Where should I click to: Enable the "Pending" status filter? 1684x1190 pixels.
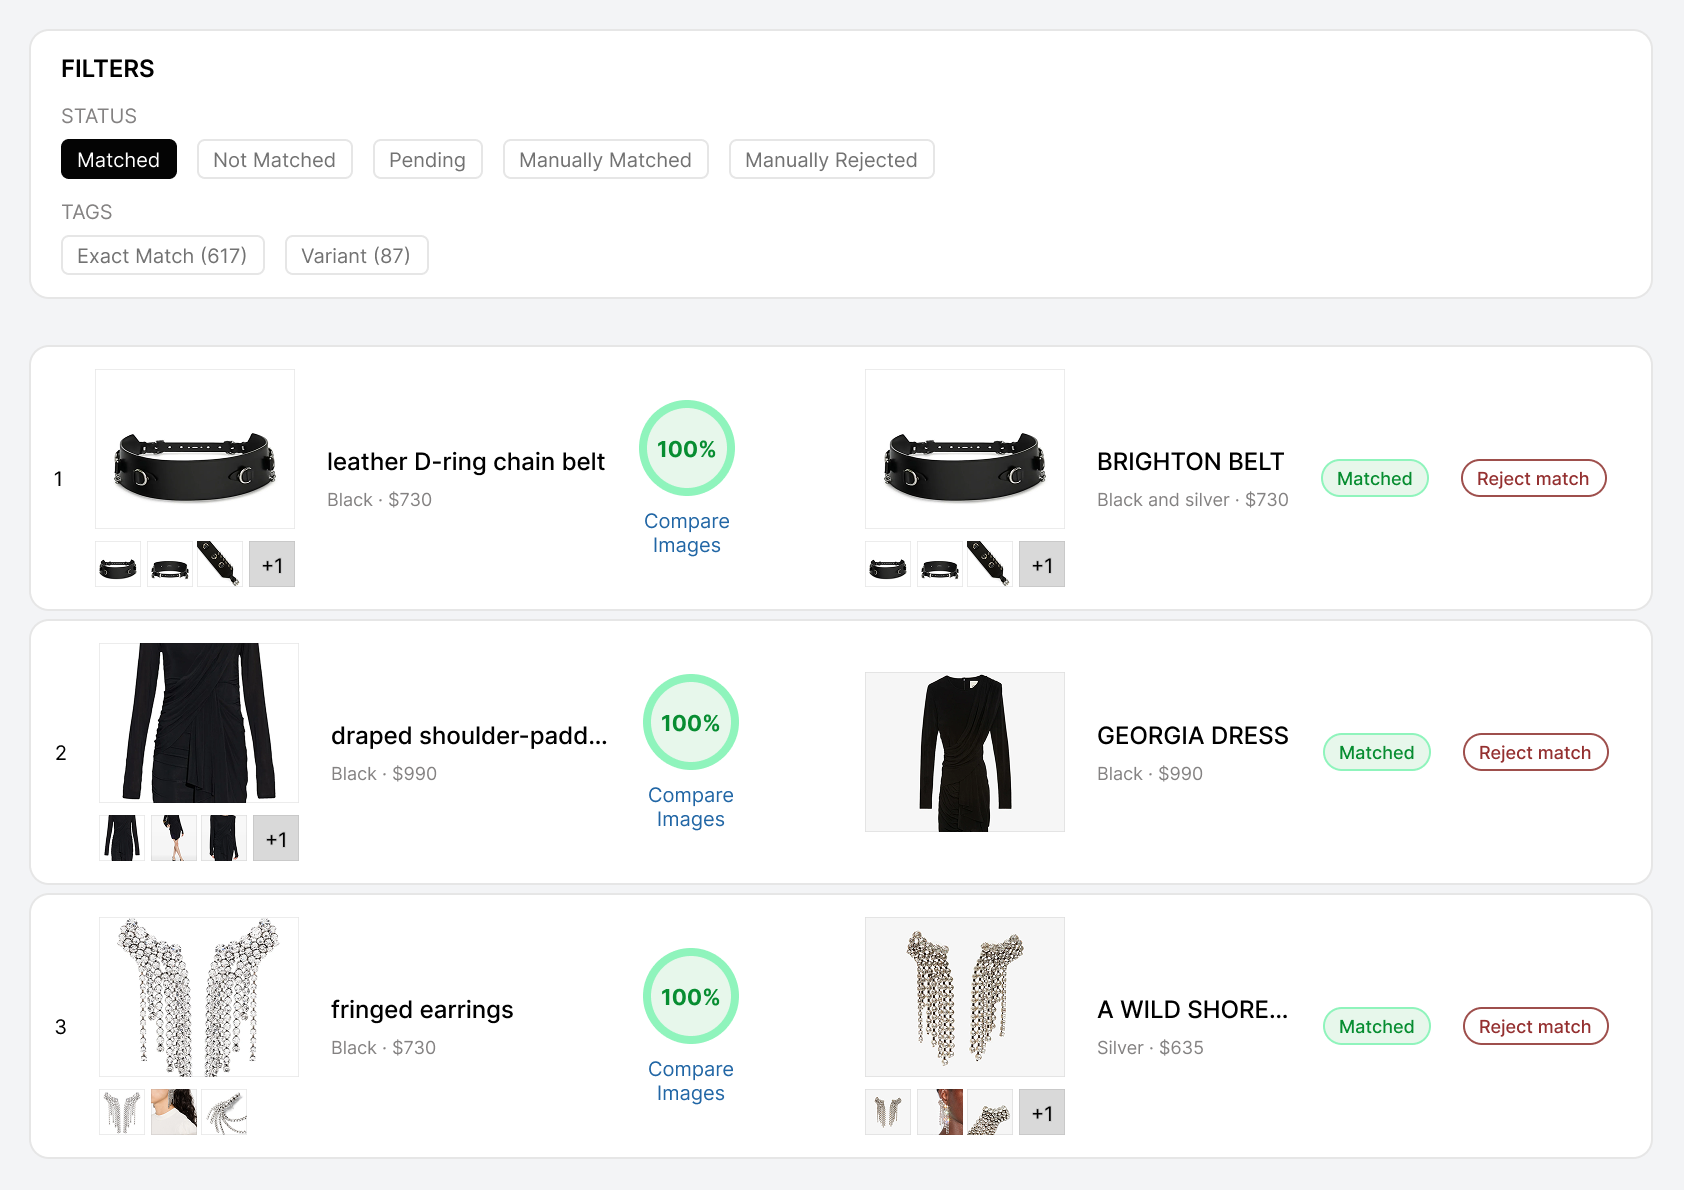(x=427, y=159)
